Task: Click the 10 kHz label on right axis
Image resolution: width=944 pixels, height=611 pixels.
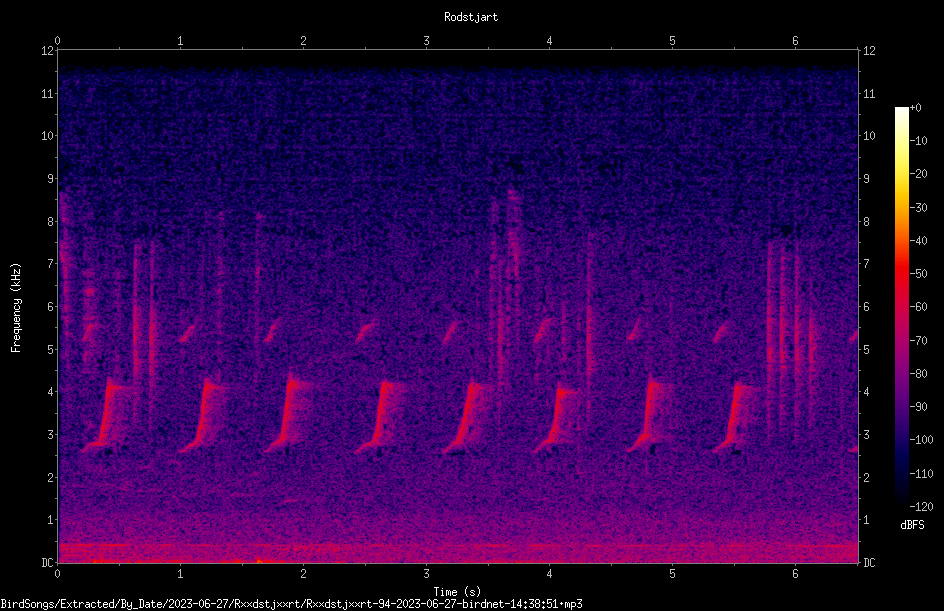Action: [869, 136]
